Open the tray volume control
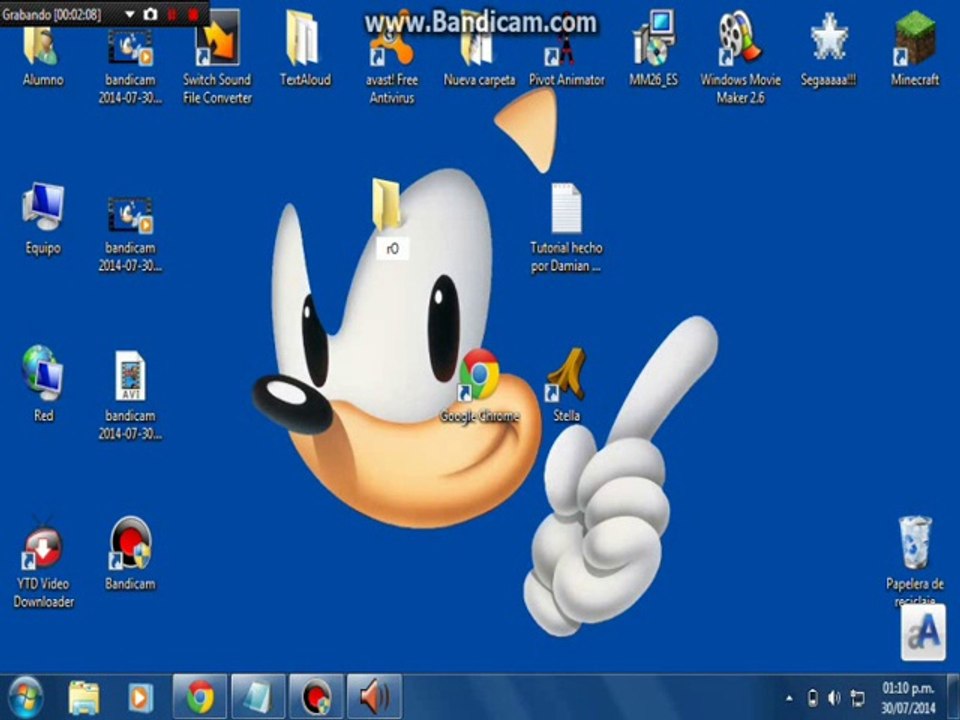 [x=834, y=698]
